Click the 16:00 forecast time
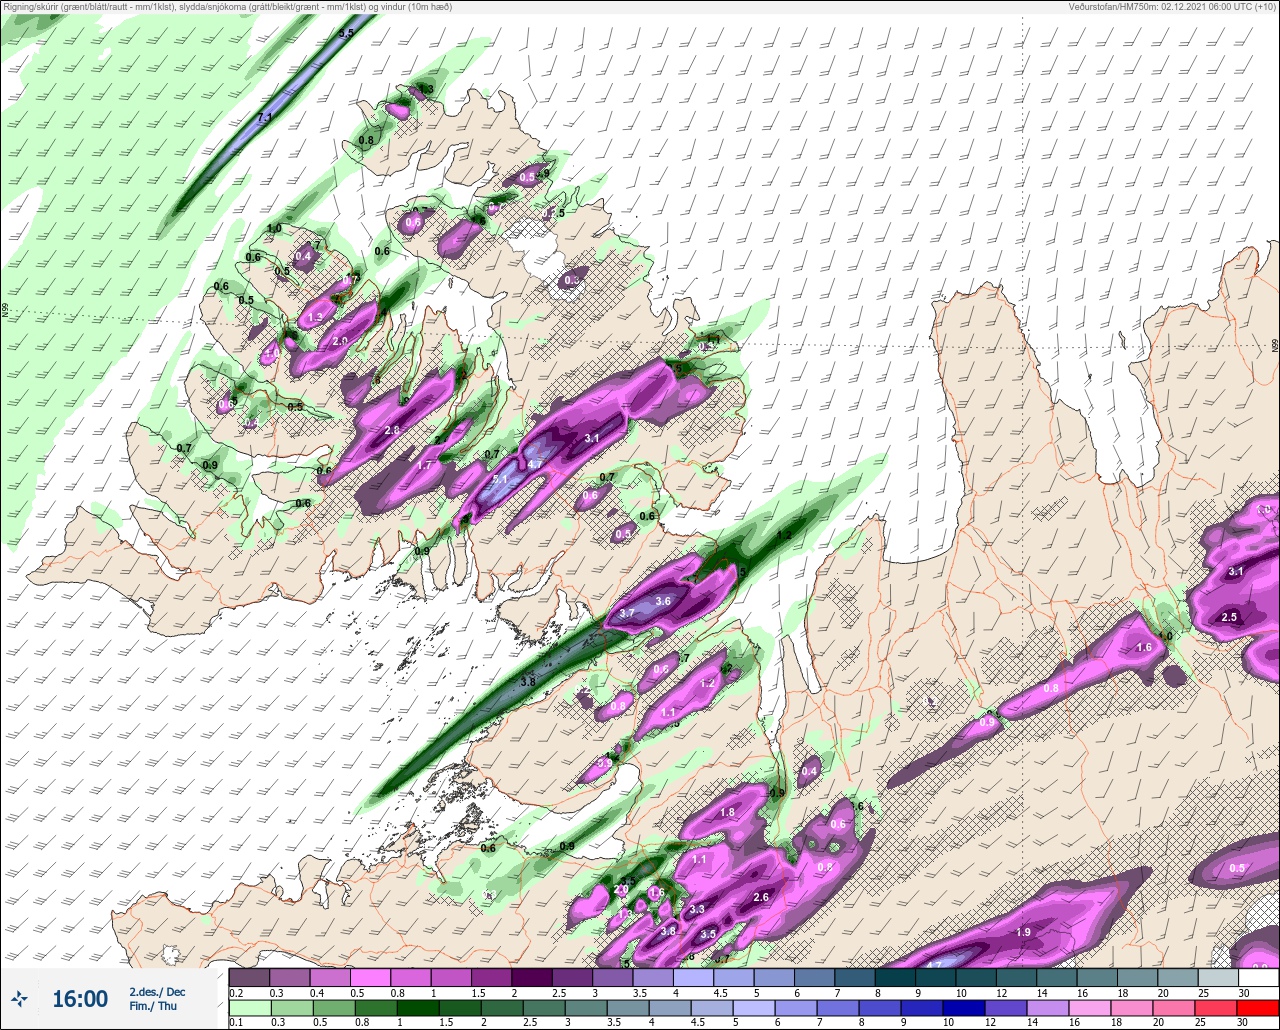The width and height of the screenshot is (1280, 1030). pyautogui.click(x=80, y=999)
